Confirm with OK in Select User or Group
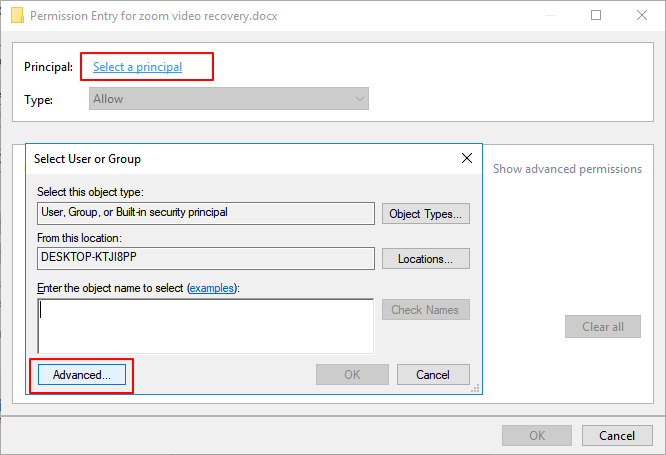666x455 pixels. click(x=352, y=375)
